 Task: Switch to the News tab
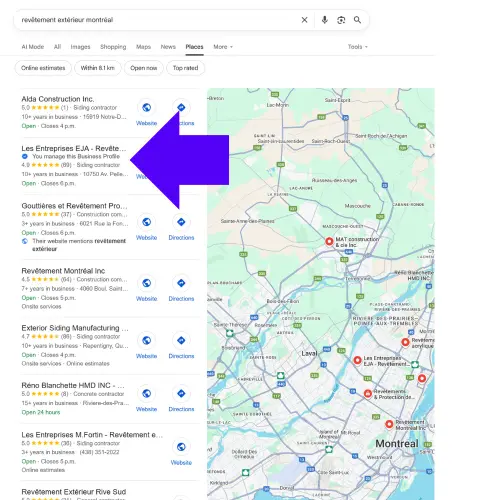point(168,47)
